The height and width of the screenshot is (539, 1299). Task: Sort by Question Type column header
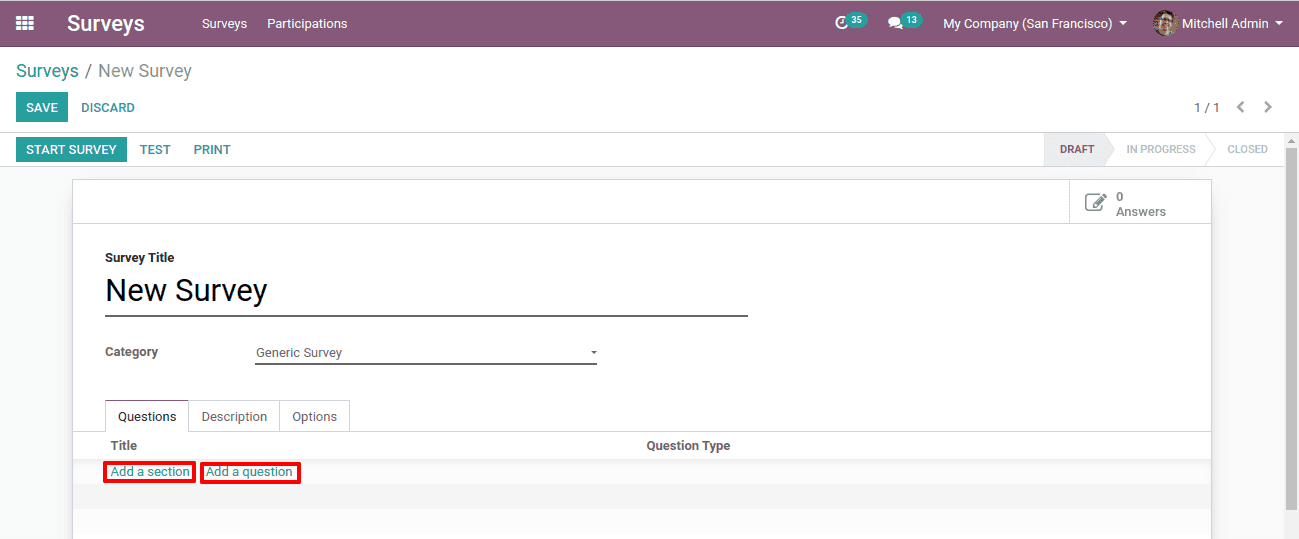[x=688, y=446]
